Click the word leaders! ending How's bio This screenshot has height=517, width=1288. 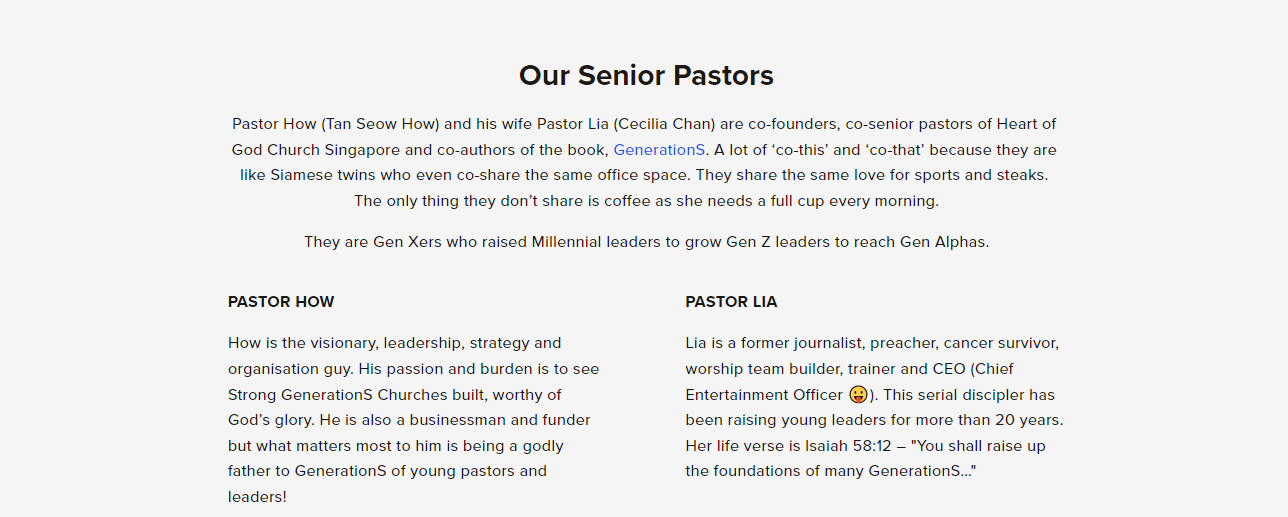tap(257, 496)
